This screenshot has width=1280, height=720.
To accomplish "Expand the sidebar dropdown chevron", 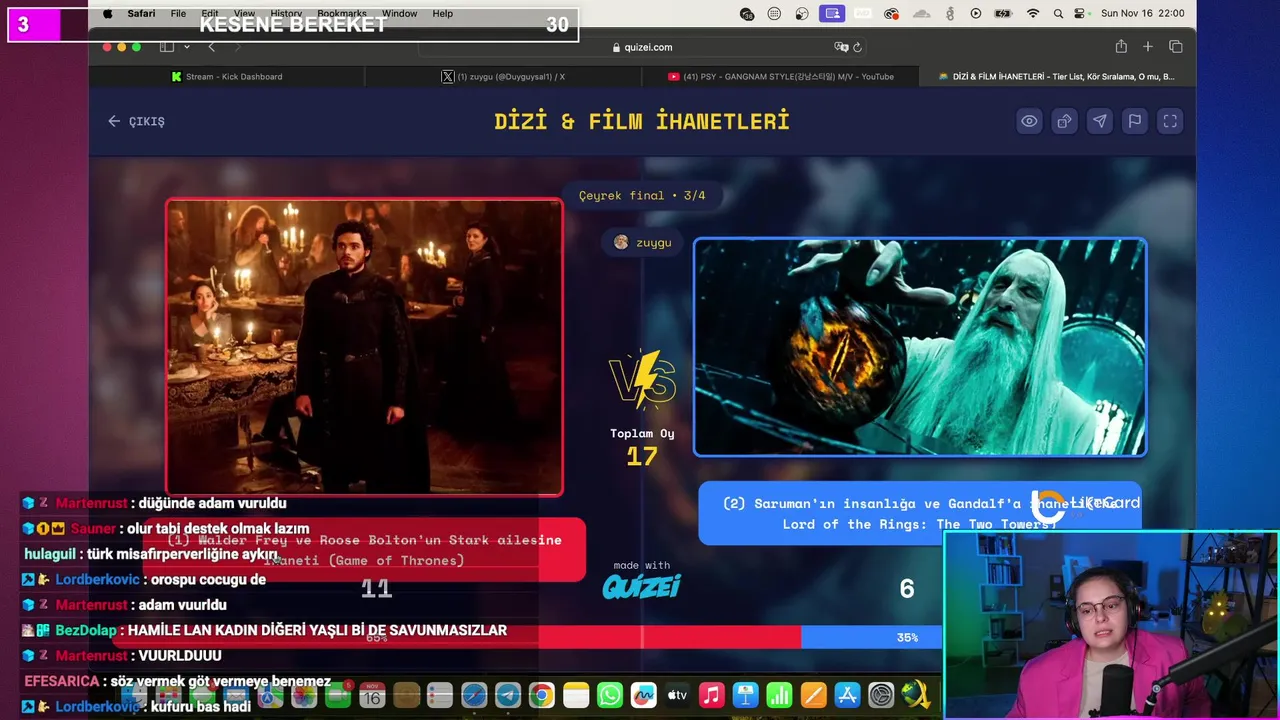I will pyautogui.click(x=186, y=47).
